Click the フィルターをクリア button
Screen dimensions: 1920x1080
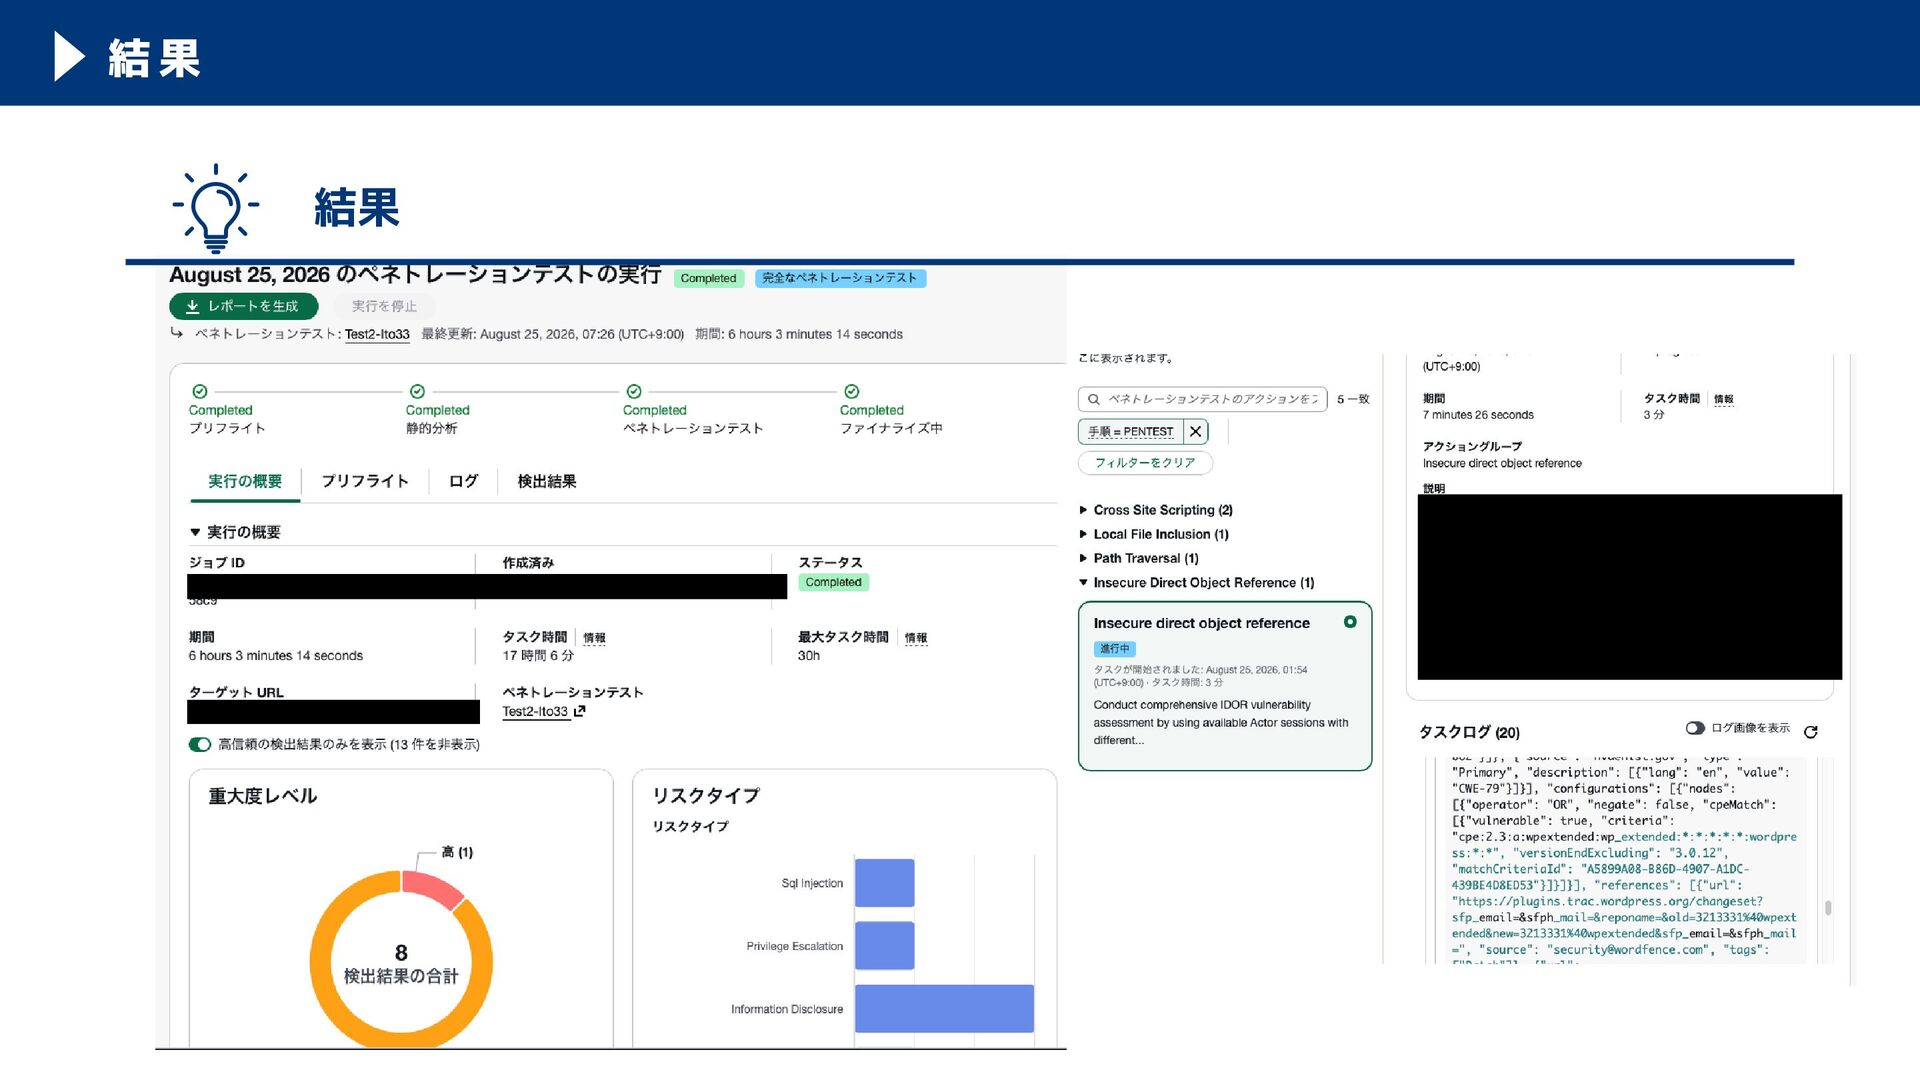click(1145, 463)
